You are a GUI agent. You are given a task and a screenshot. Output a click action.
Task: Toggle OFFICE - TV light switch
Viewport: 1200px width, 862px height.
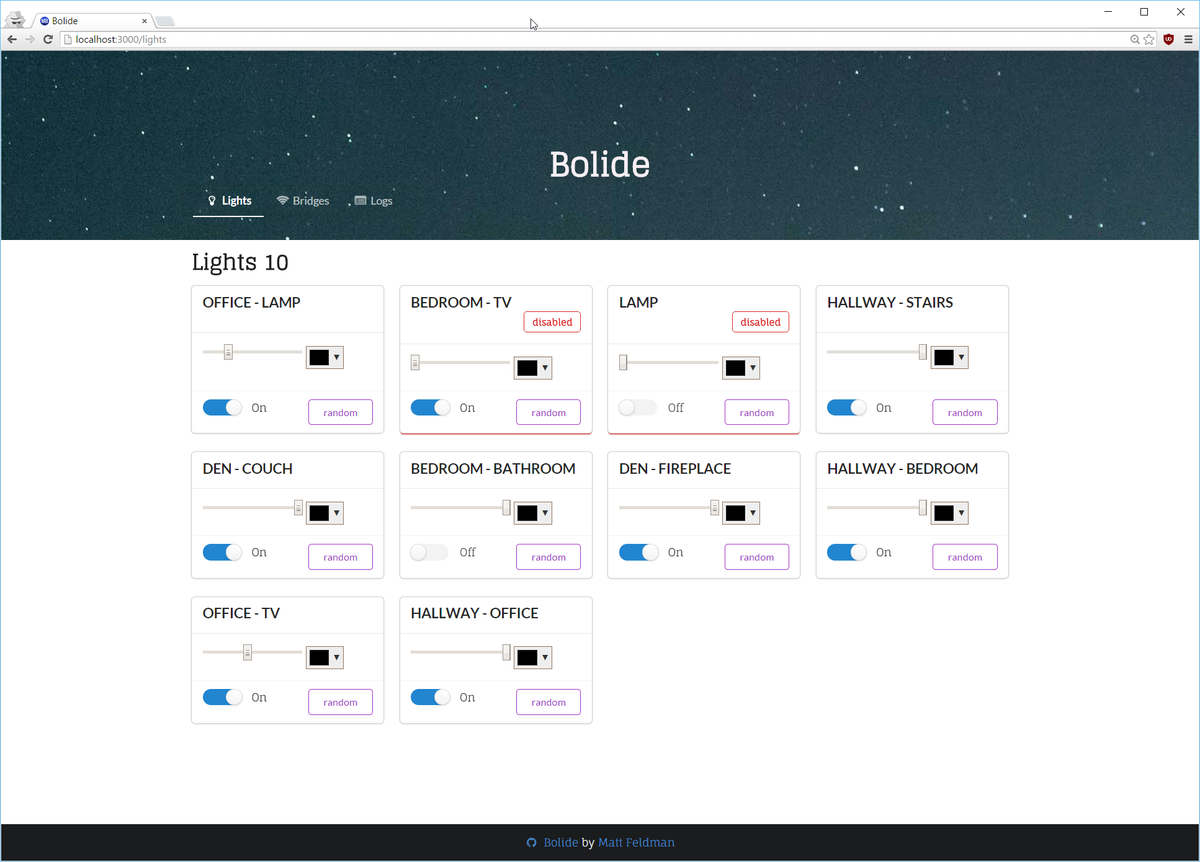[223, 697]
